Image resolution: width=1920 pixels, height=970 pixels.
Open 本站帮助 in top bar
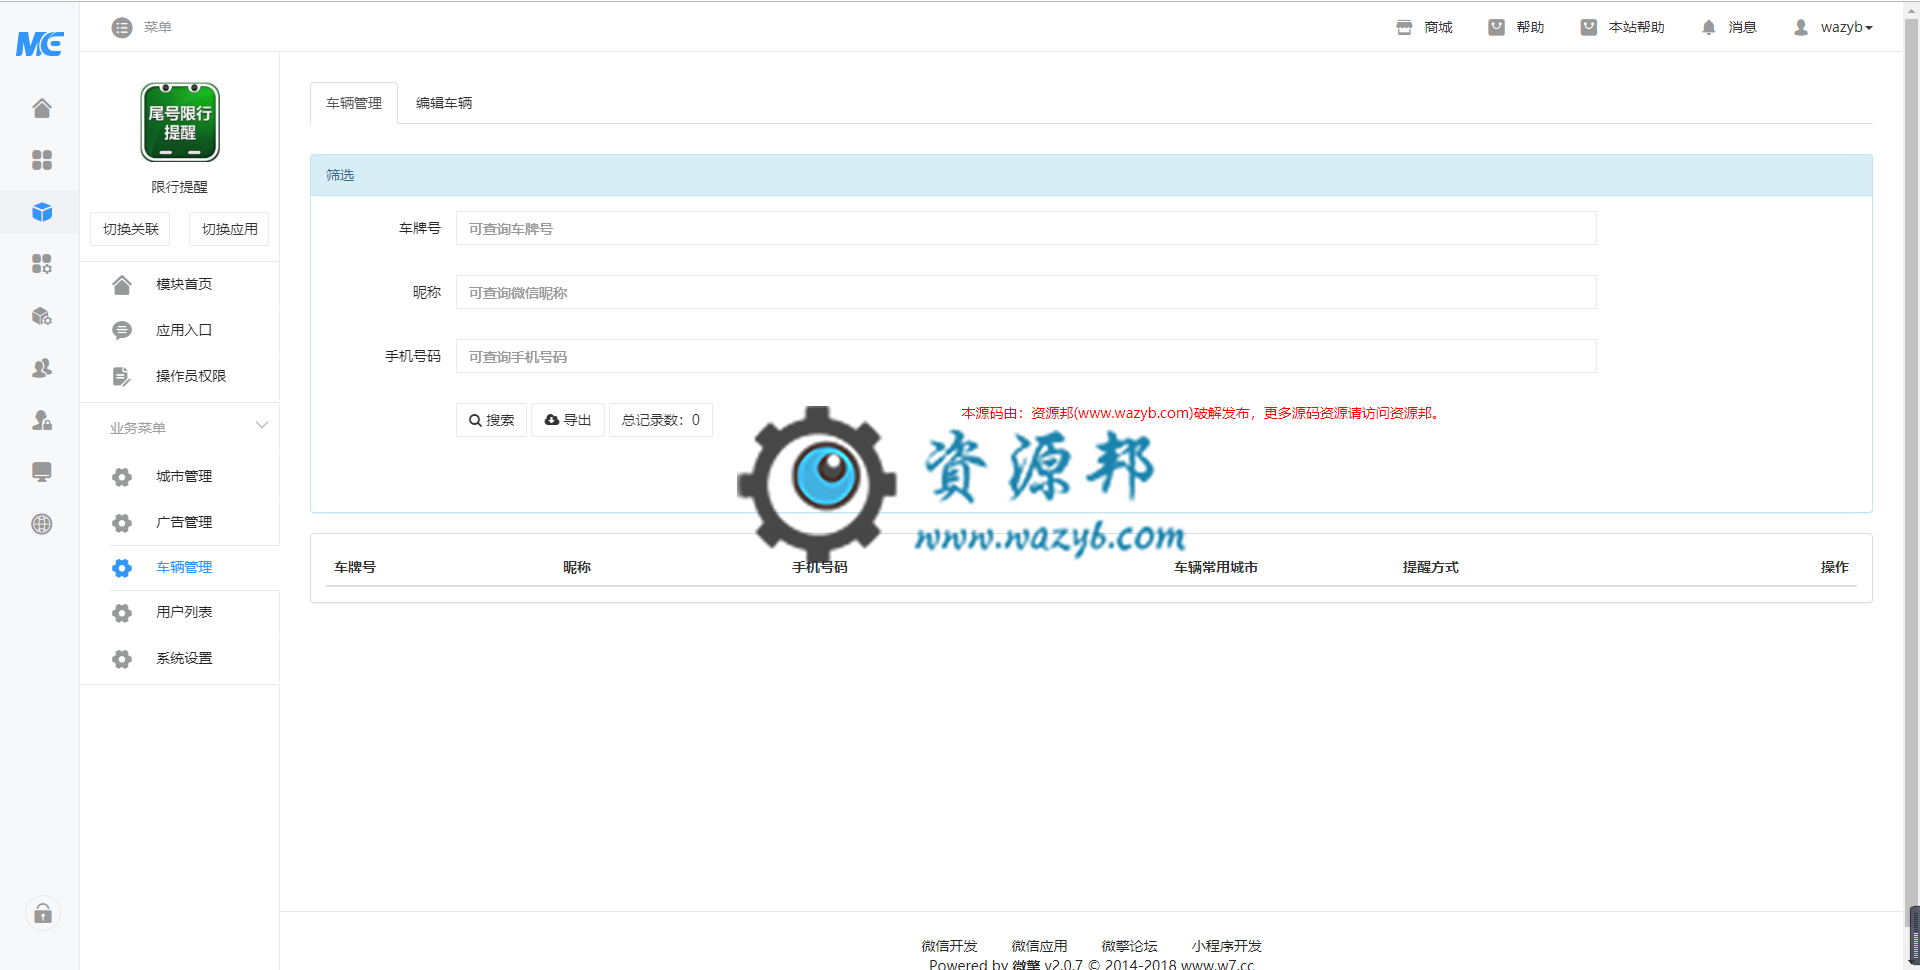coord(1622,27)
